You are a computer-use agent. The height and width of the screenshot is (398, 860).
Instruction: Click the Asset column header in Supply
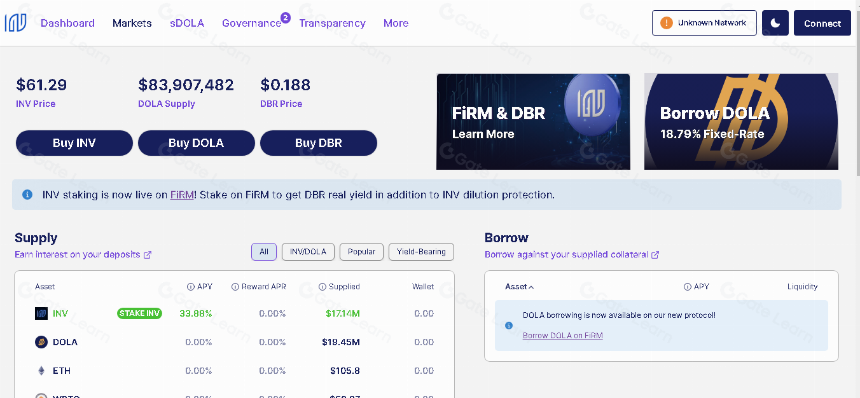pos(45,287)
